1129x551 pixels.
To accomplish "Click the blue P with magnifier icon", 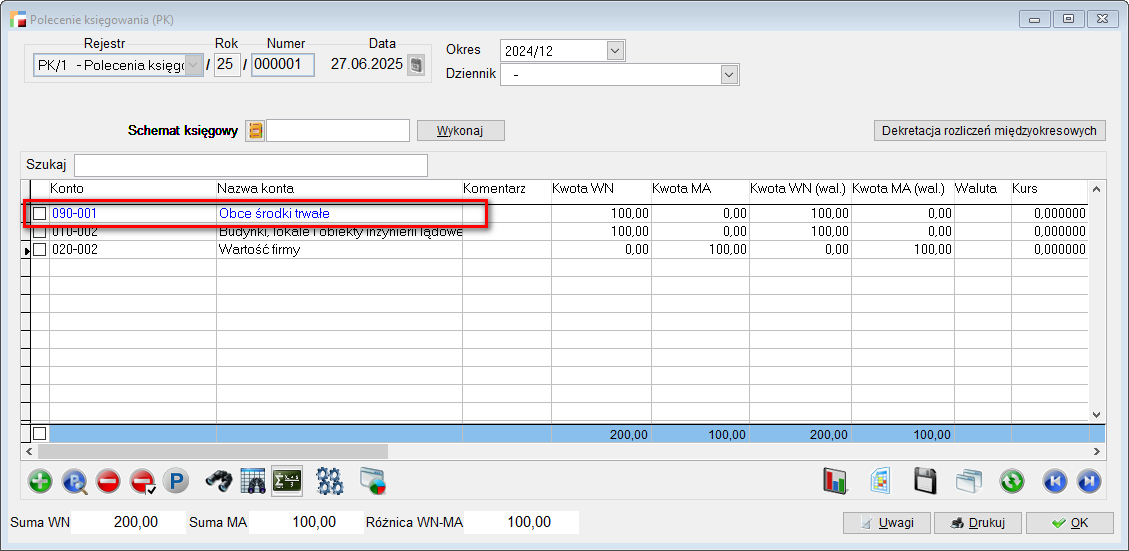I will click(x=74, y=481).
